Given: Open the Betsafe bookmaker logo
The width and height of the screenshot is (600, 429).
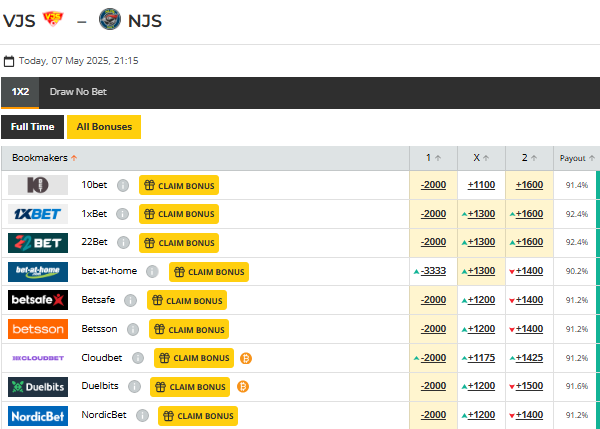Looking at the screenshot, I should pos(38,300).
